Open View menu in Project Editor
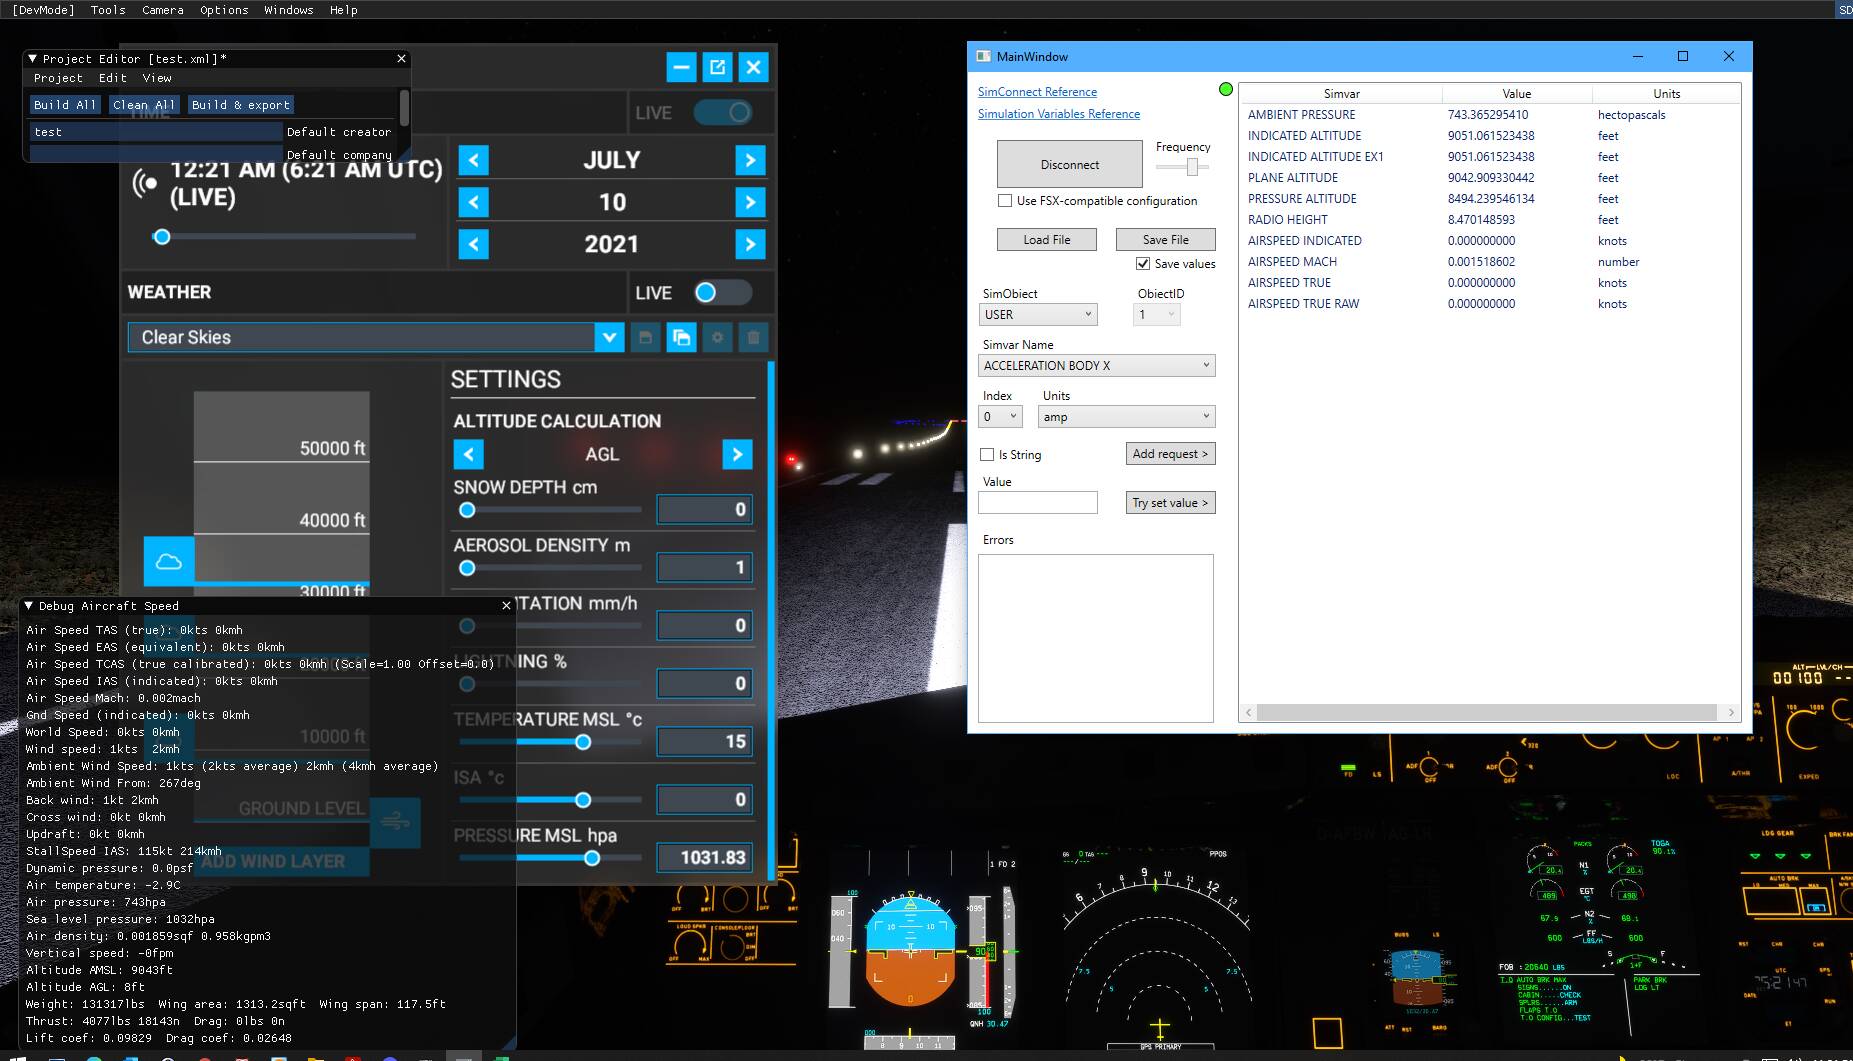The height and width of the screenshot is (1061, 1853). 157,78
